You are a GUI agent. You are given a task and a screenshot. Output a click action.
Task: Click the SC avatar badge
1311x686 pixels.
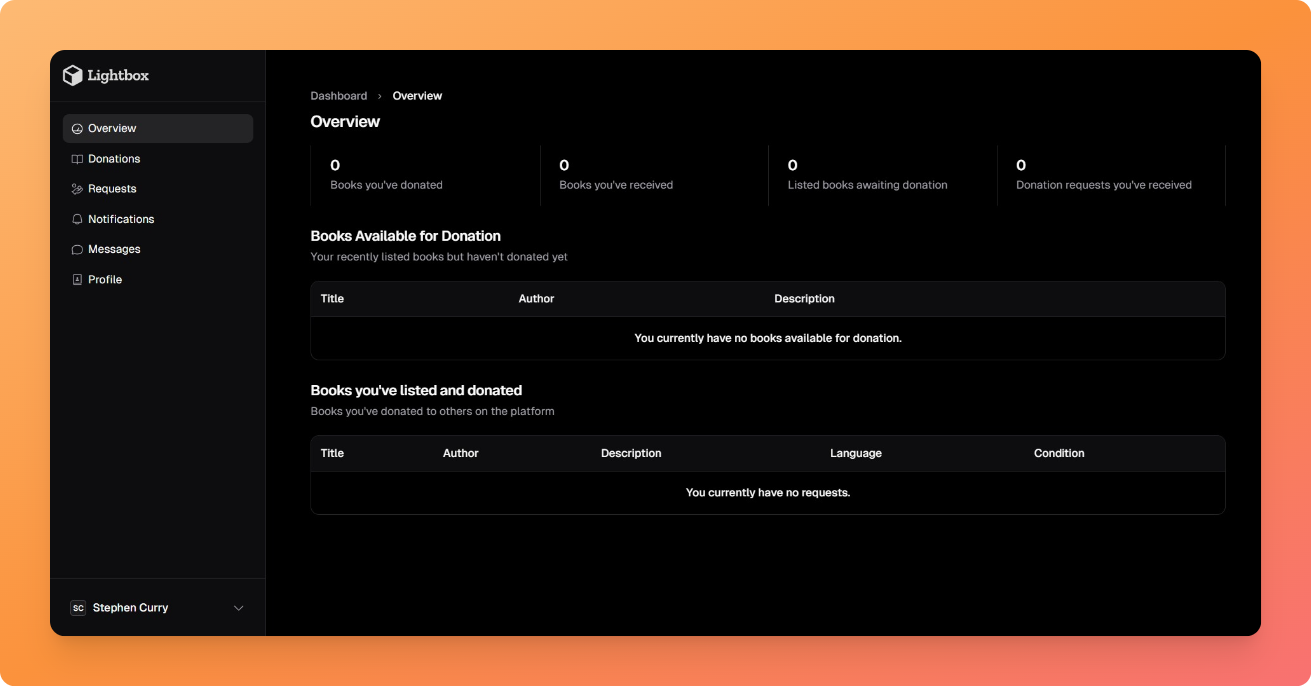click(x=78, y=608)
